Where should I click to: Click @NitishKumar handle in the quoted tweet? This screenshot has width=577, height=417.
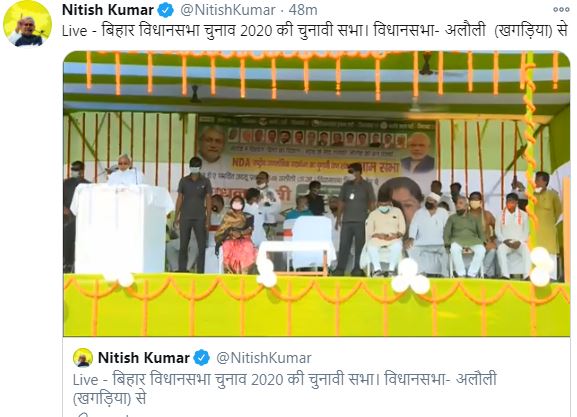pos(263,358)
